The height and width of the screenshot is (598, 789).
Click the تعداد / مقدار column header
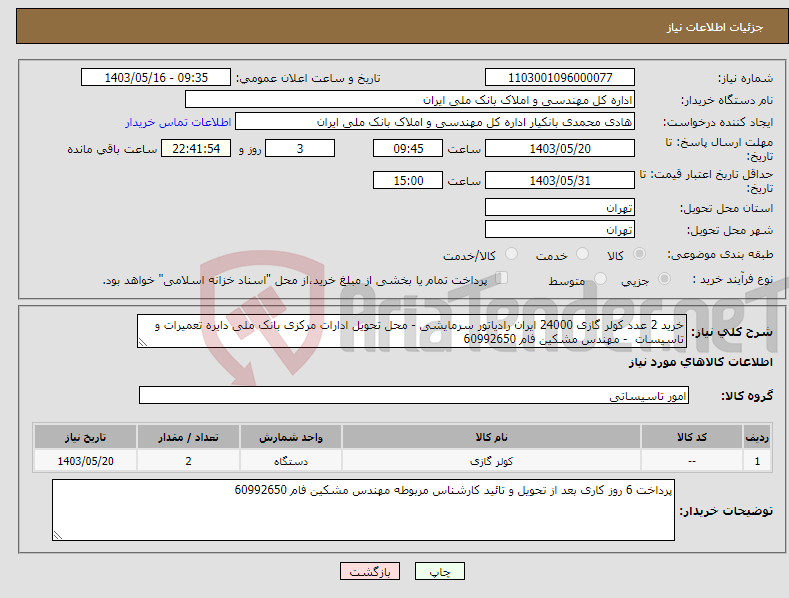click(188, 437)
